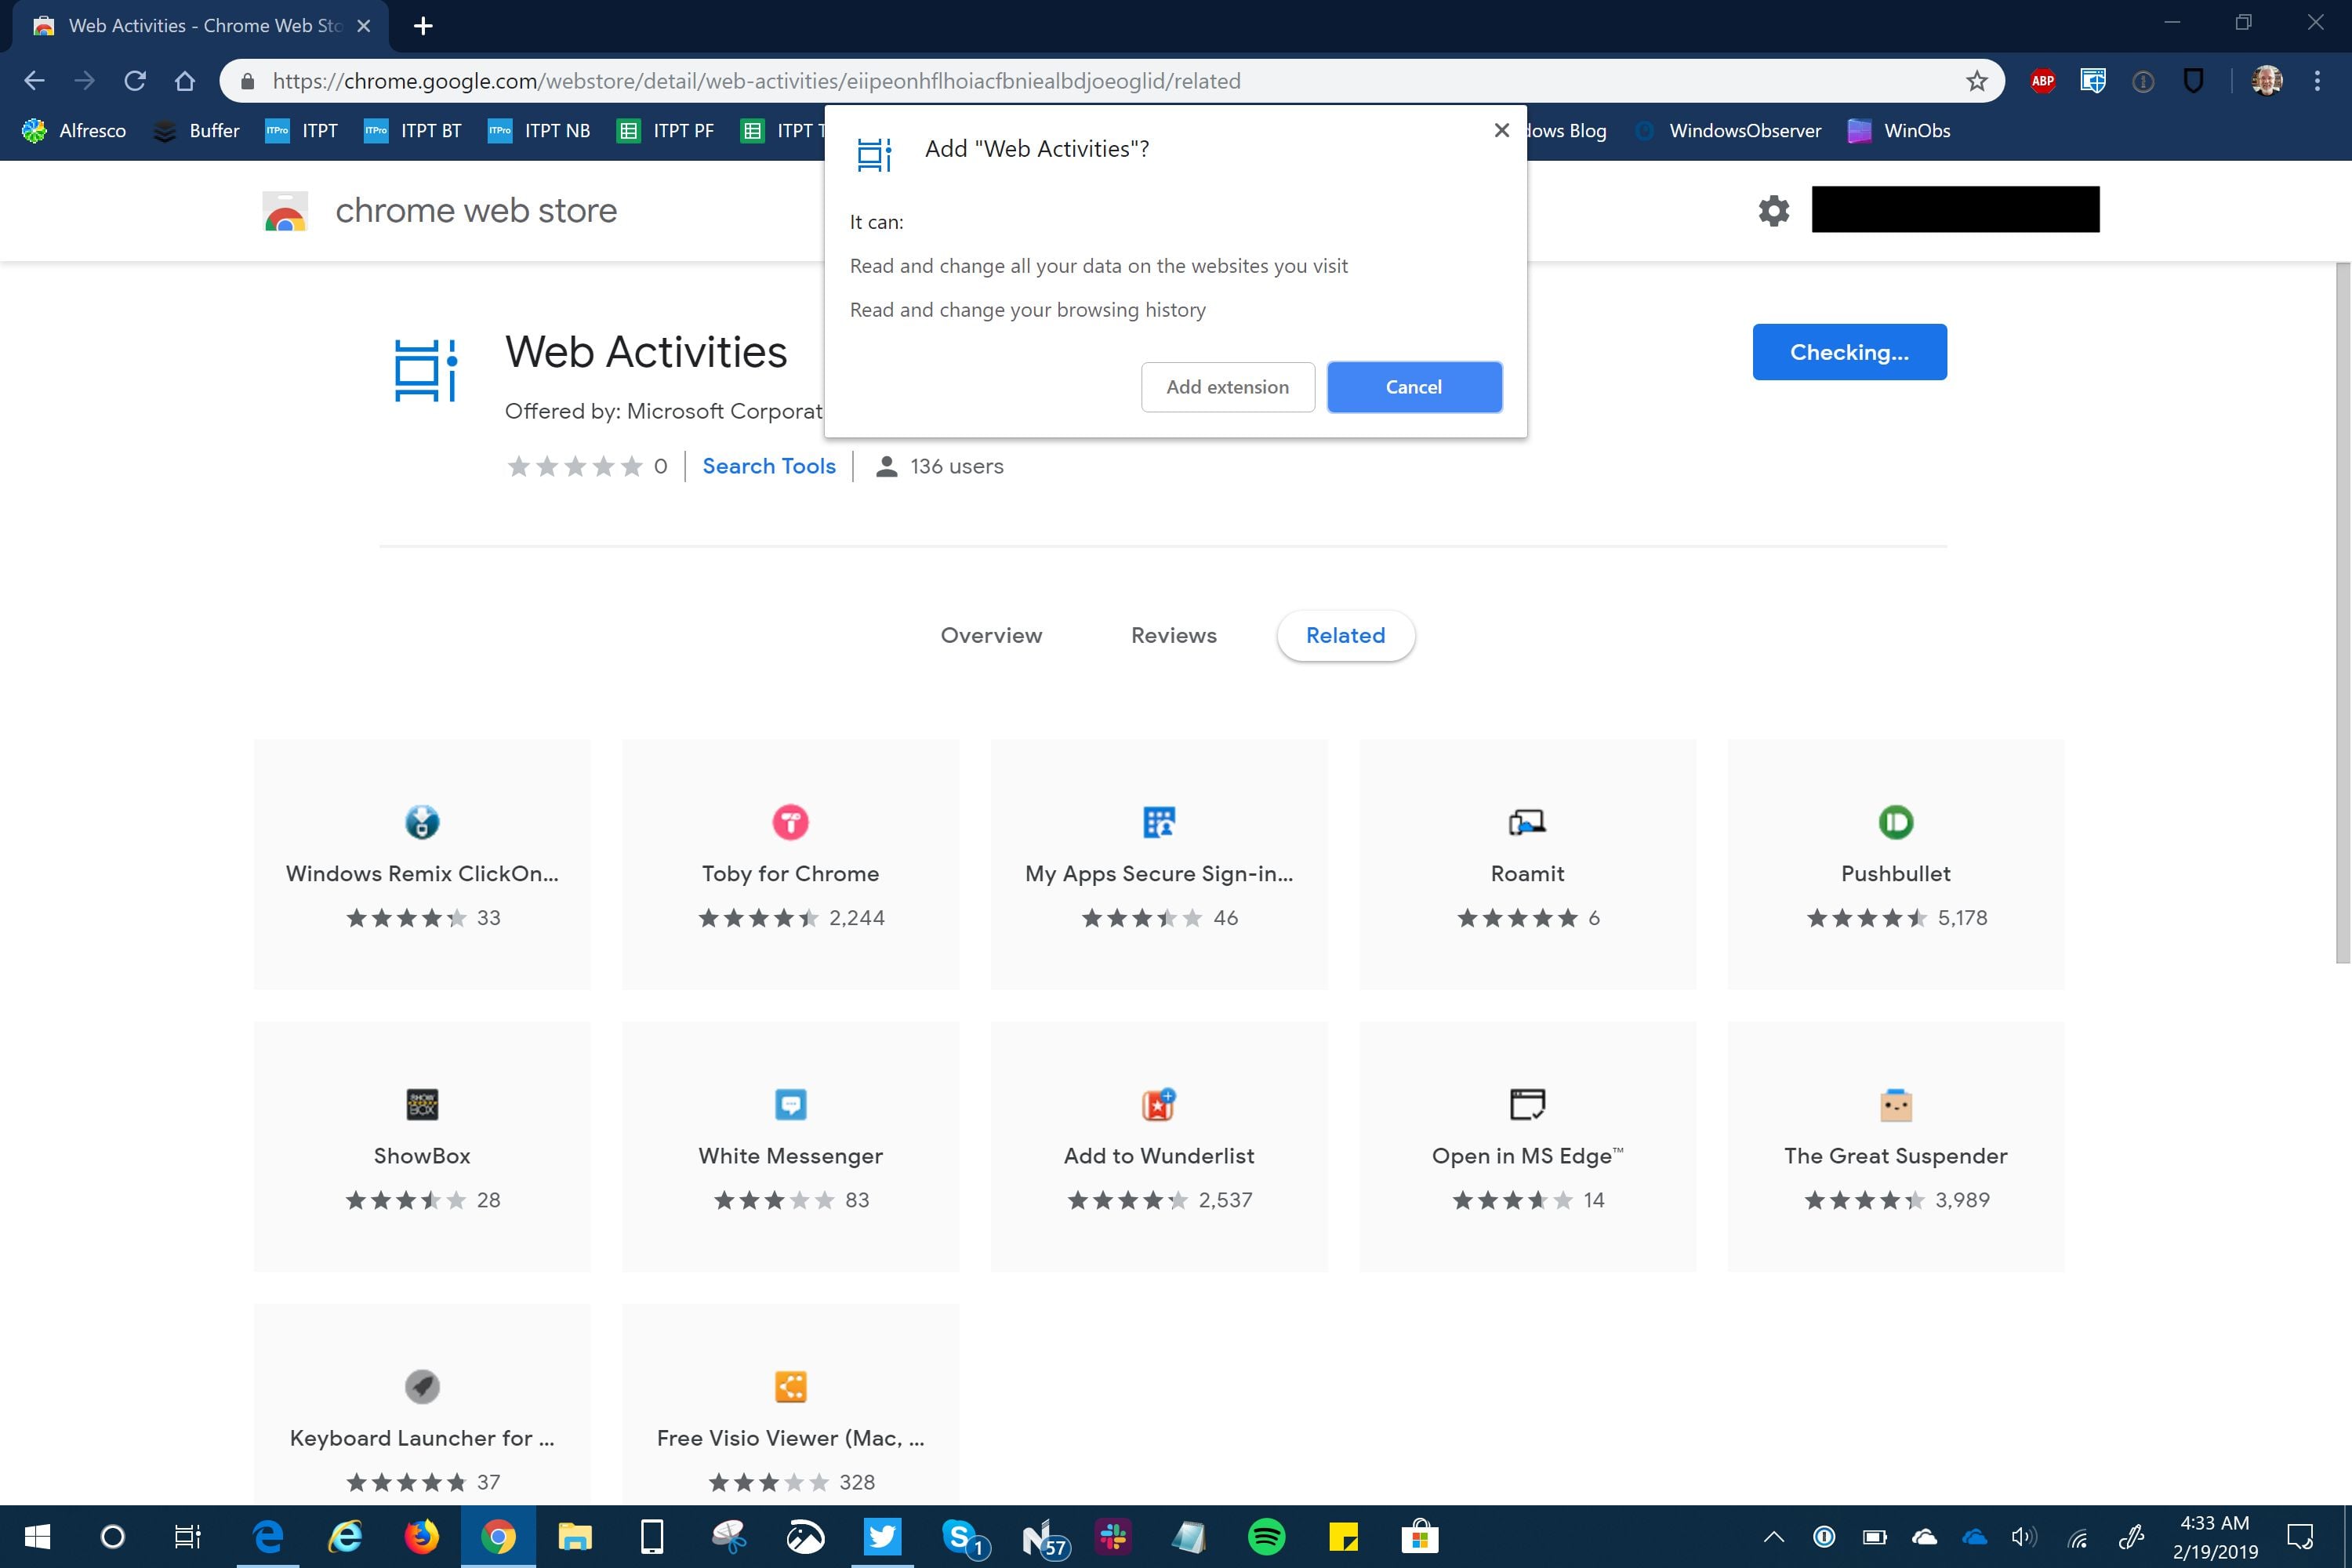
Task: Open the Roamit extension icon
Action: pyautogui.click(x=1527, y=822)
